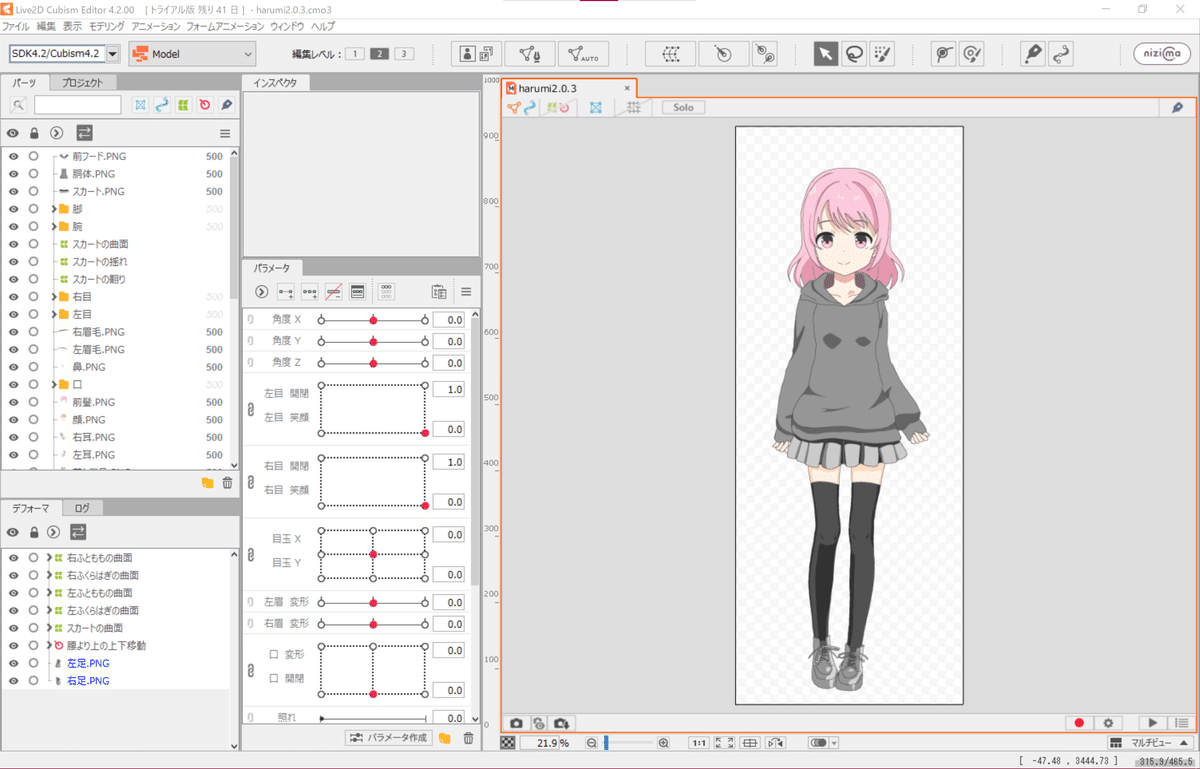This screenshot has height=769, width=1200.
Task: Switch to the プロジェクト tab
Action: [82, 83]
